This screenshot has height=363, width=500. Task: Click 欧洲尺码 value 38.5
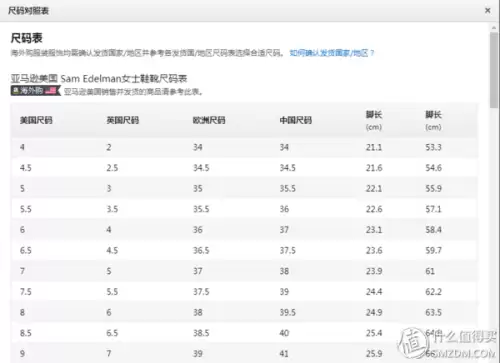point(201,333)
